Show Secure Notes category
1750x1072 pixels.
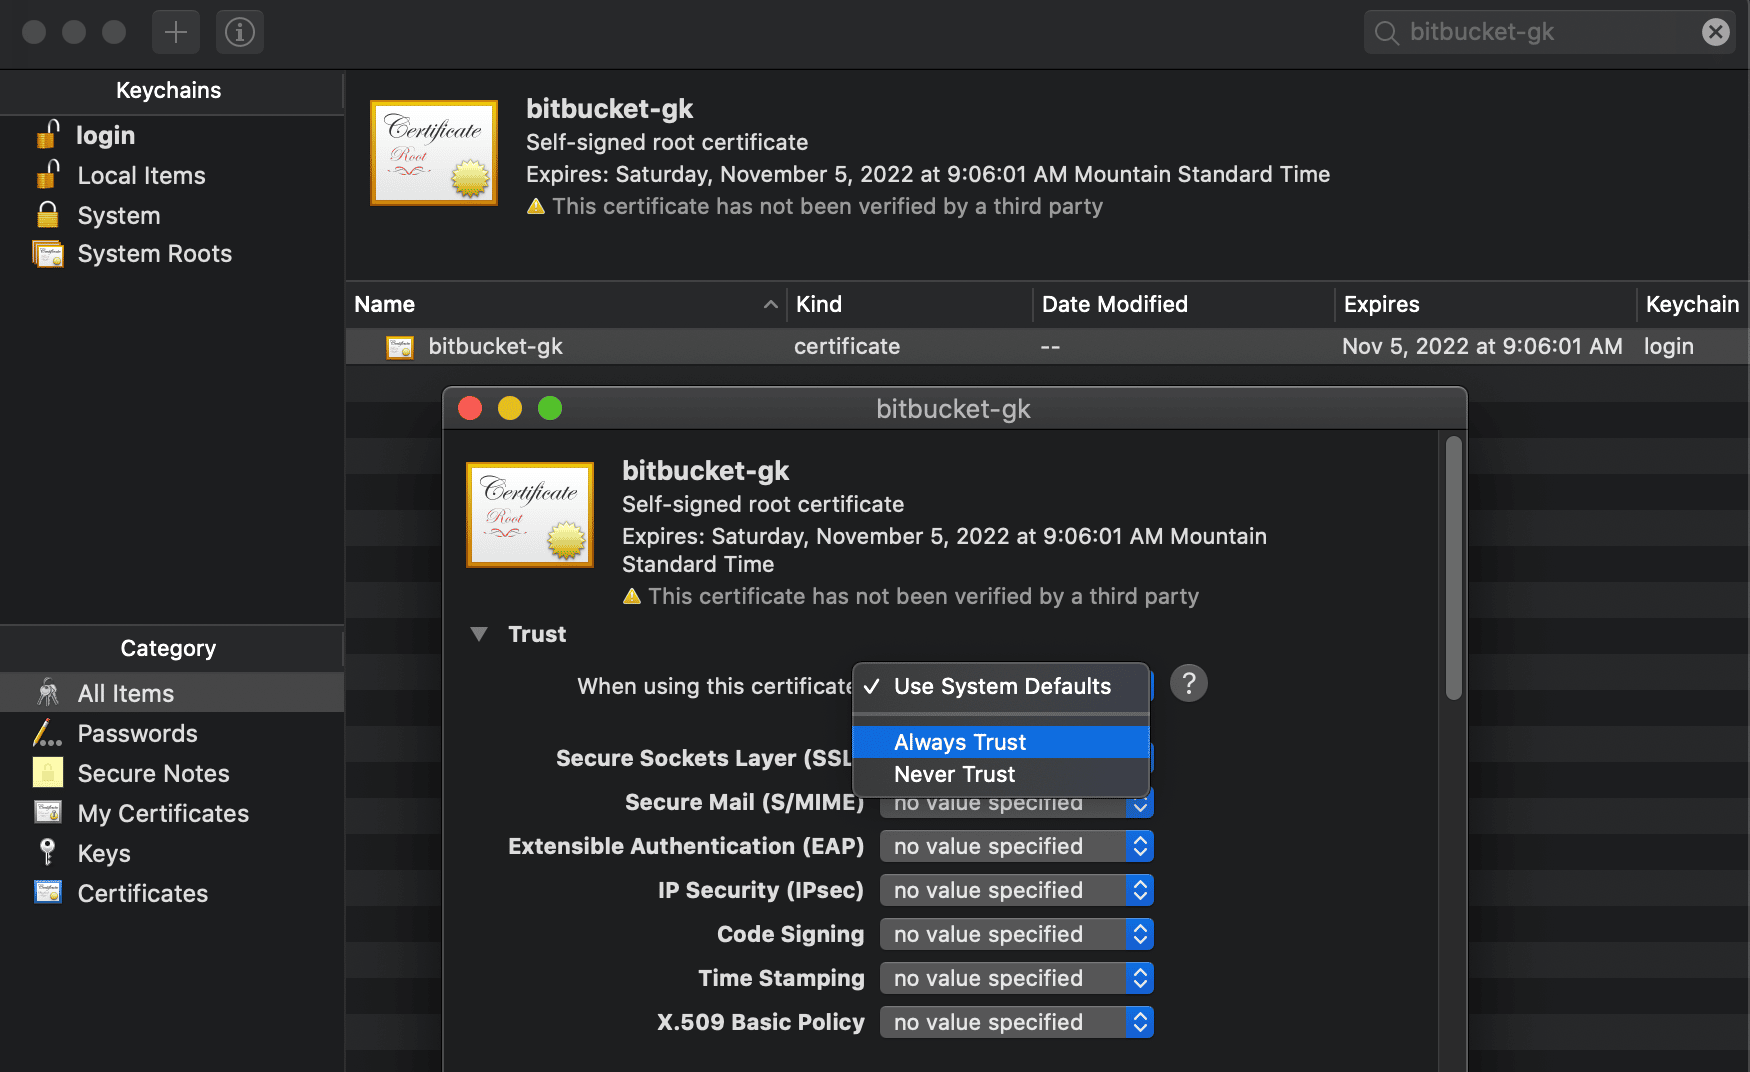[153, 774]
